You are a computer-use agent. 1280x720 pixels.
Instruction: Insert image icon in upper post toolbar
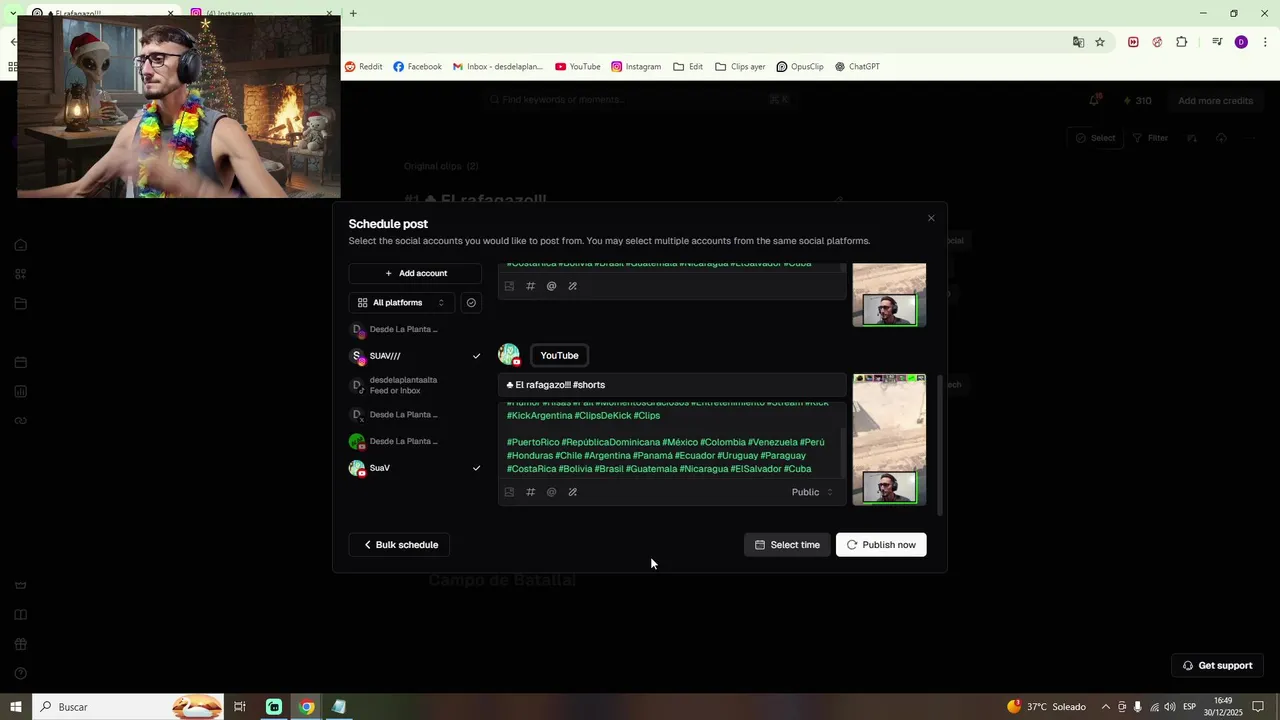pyautogui.click(x=509, y=286)
